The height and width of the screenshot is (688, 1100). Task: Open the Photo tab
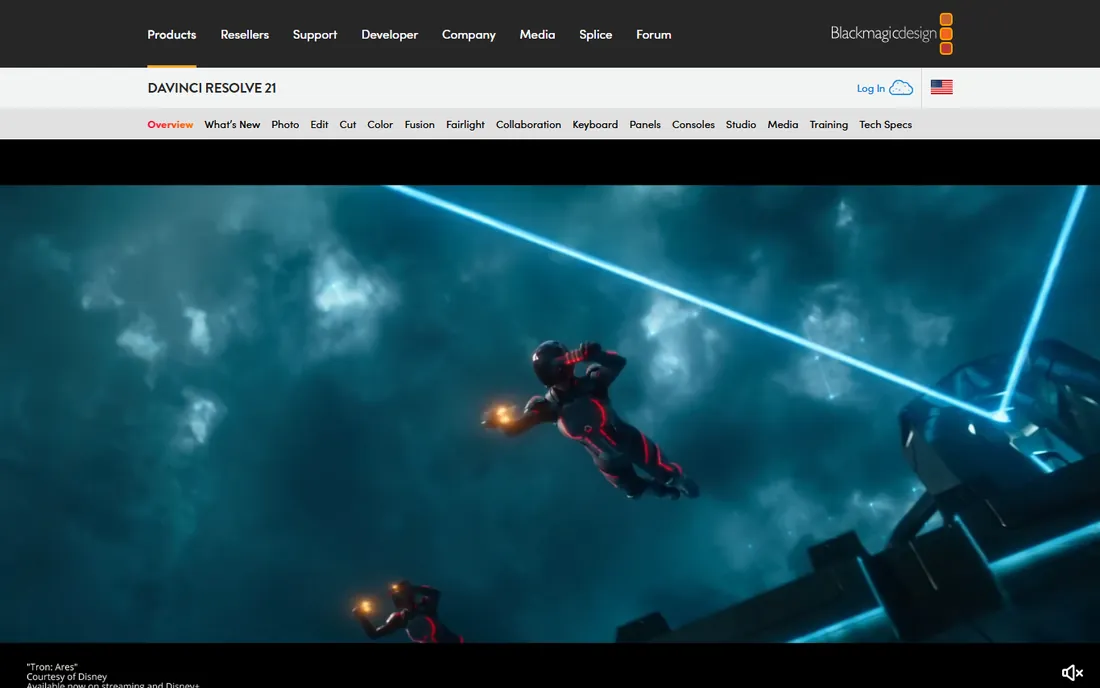[x=286, y=124]
